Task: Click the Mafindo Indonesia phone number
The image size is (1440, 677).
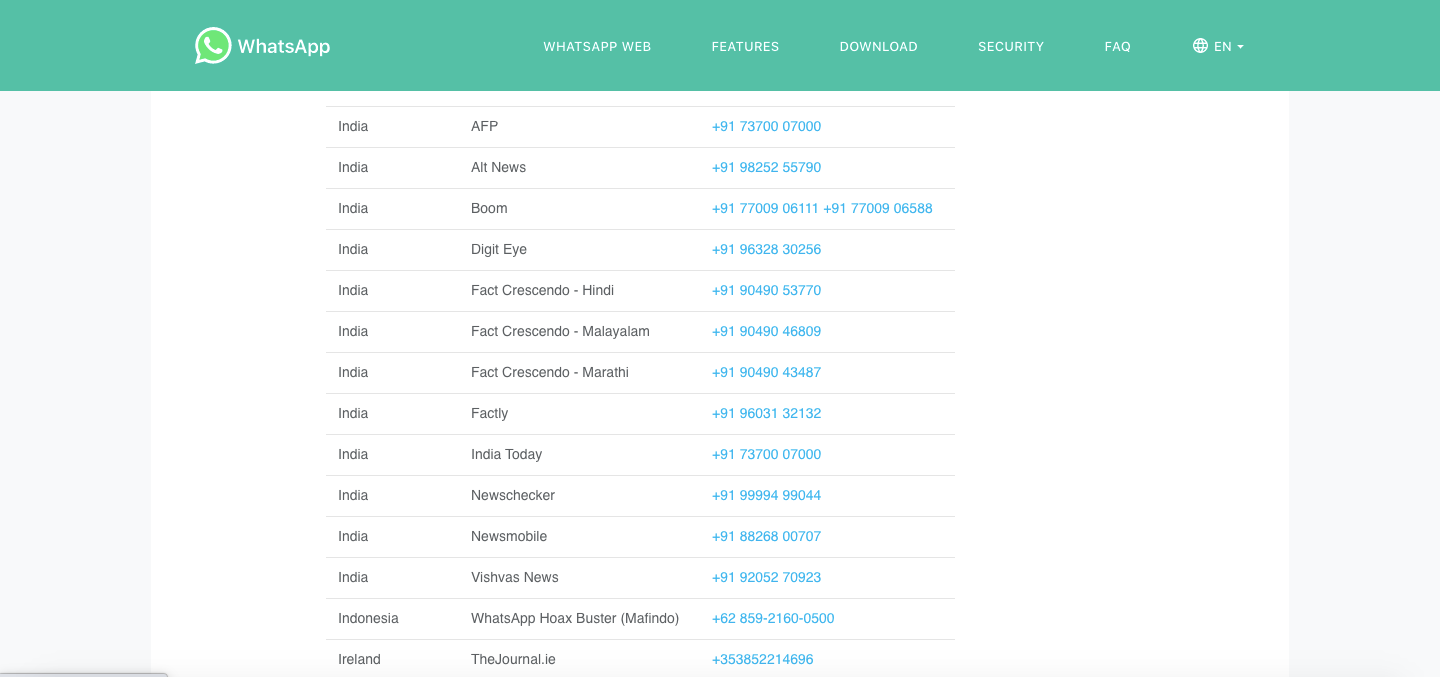Action: tap(773, 618)
